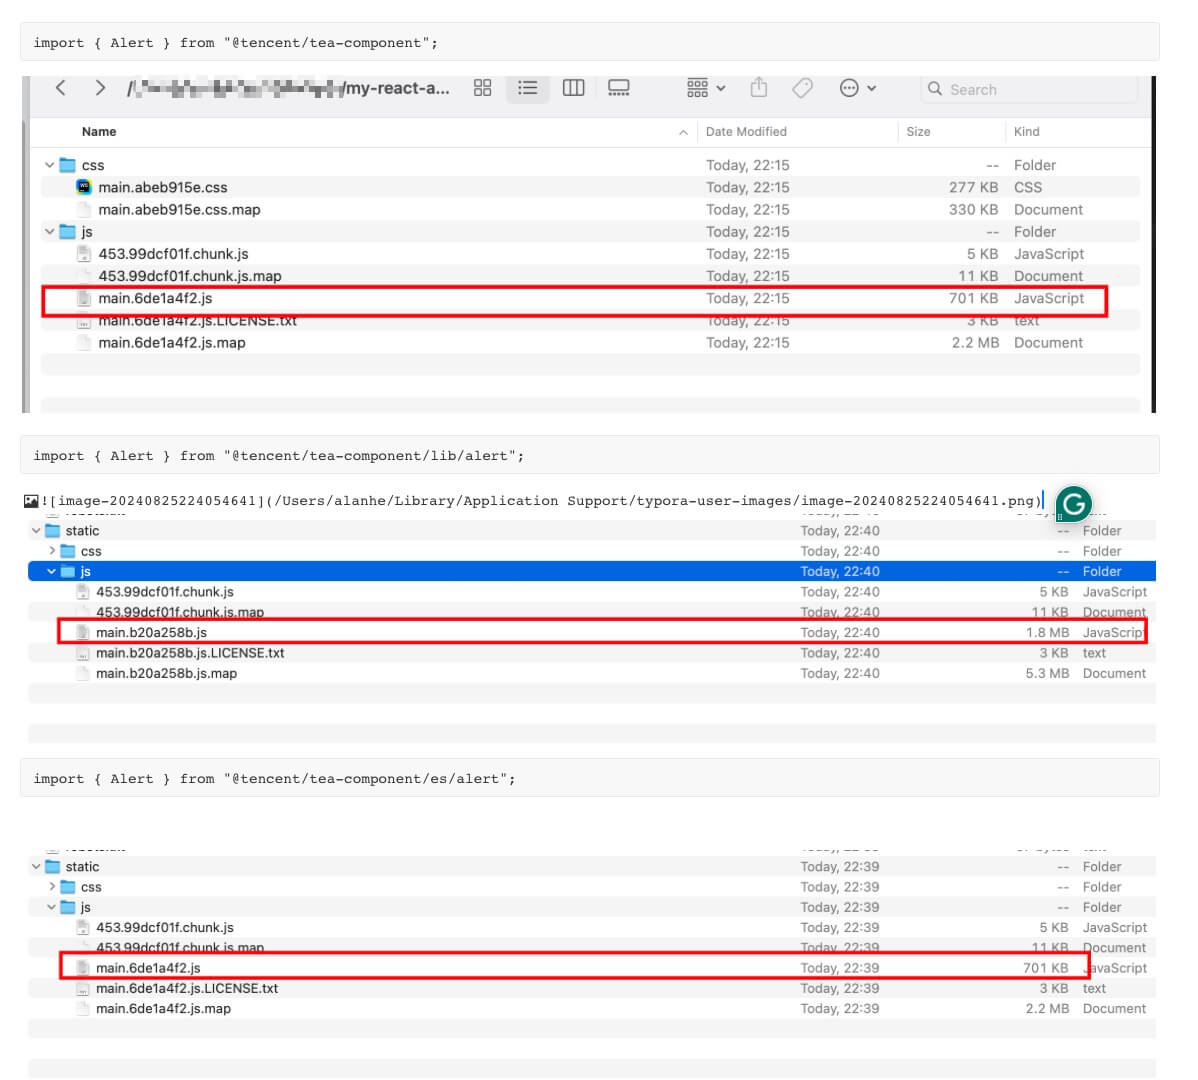Image resolution: width=1198 pixels, height=1080 pixels.
Task: Click the 1.8 MB size cell
Action: coord(1047,632)
